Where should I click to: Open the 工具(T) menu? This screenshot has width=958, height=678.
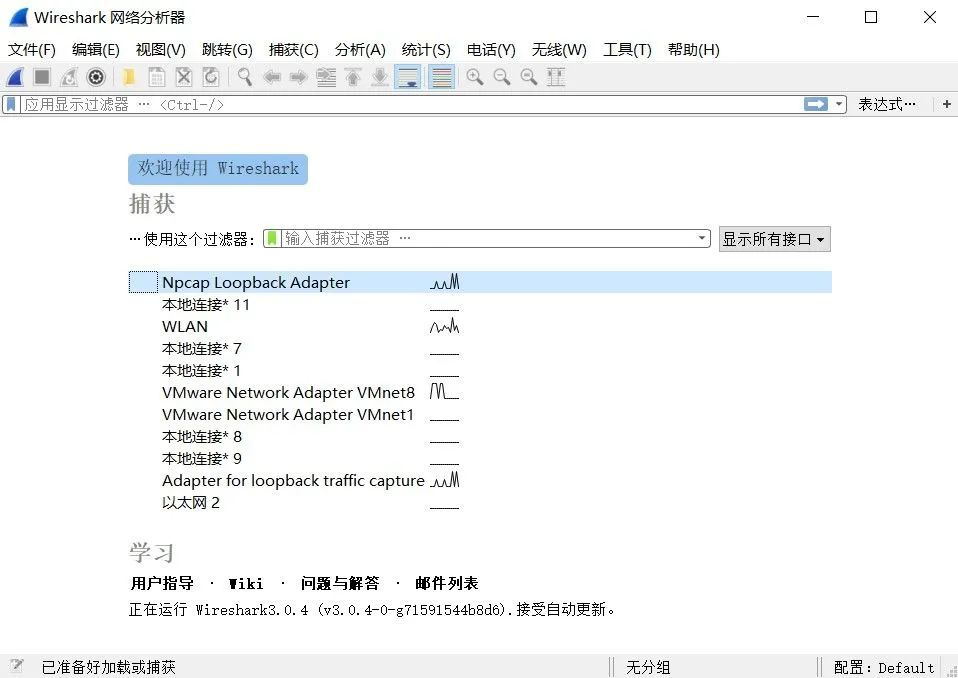click(x=627, y=49)
